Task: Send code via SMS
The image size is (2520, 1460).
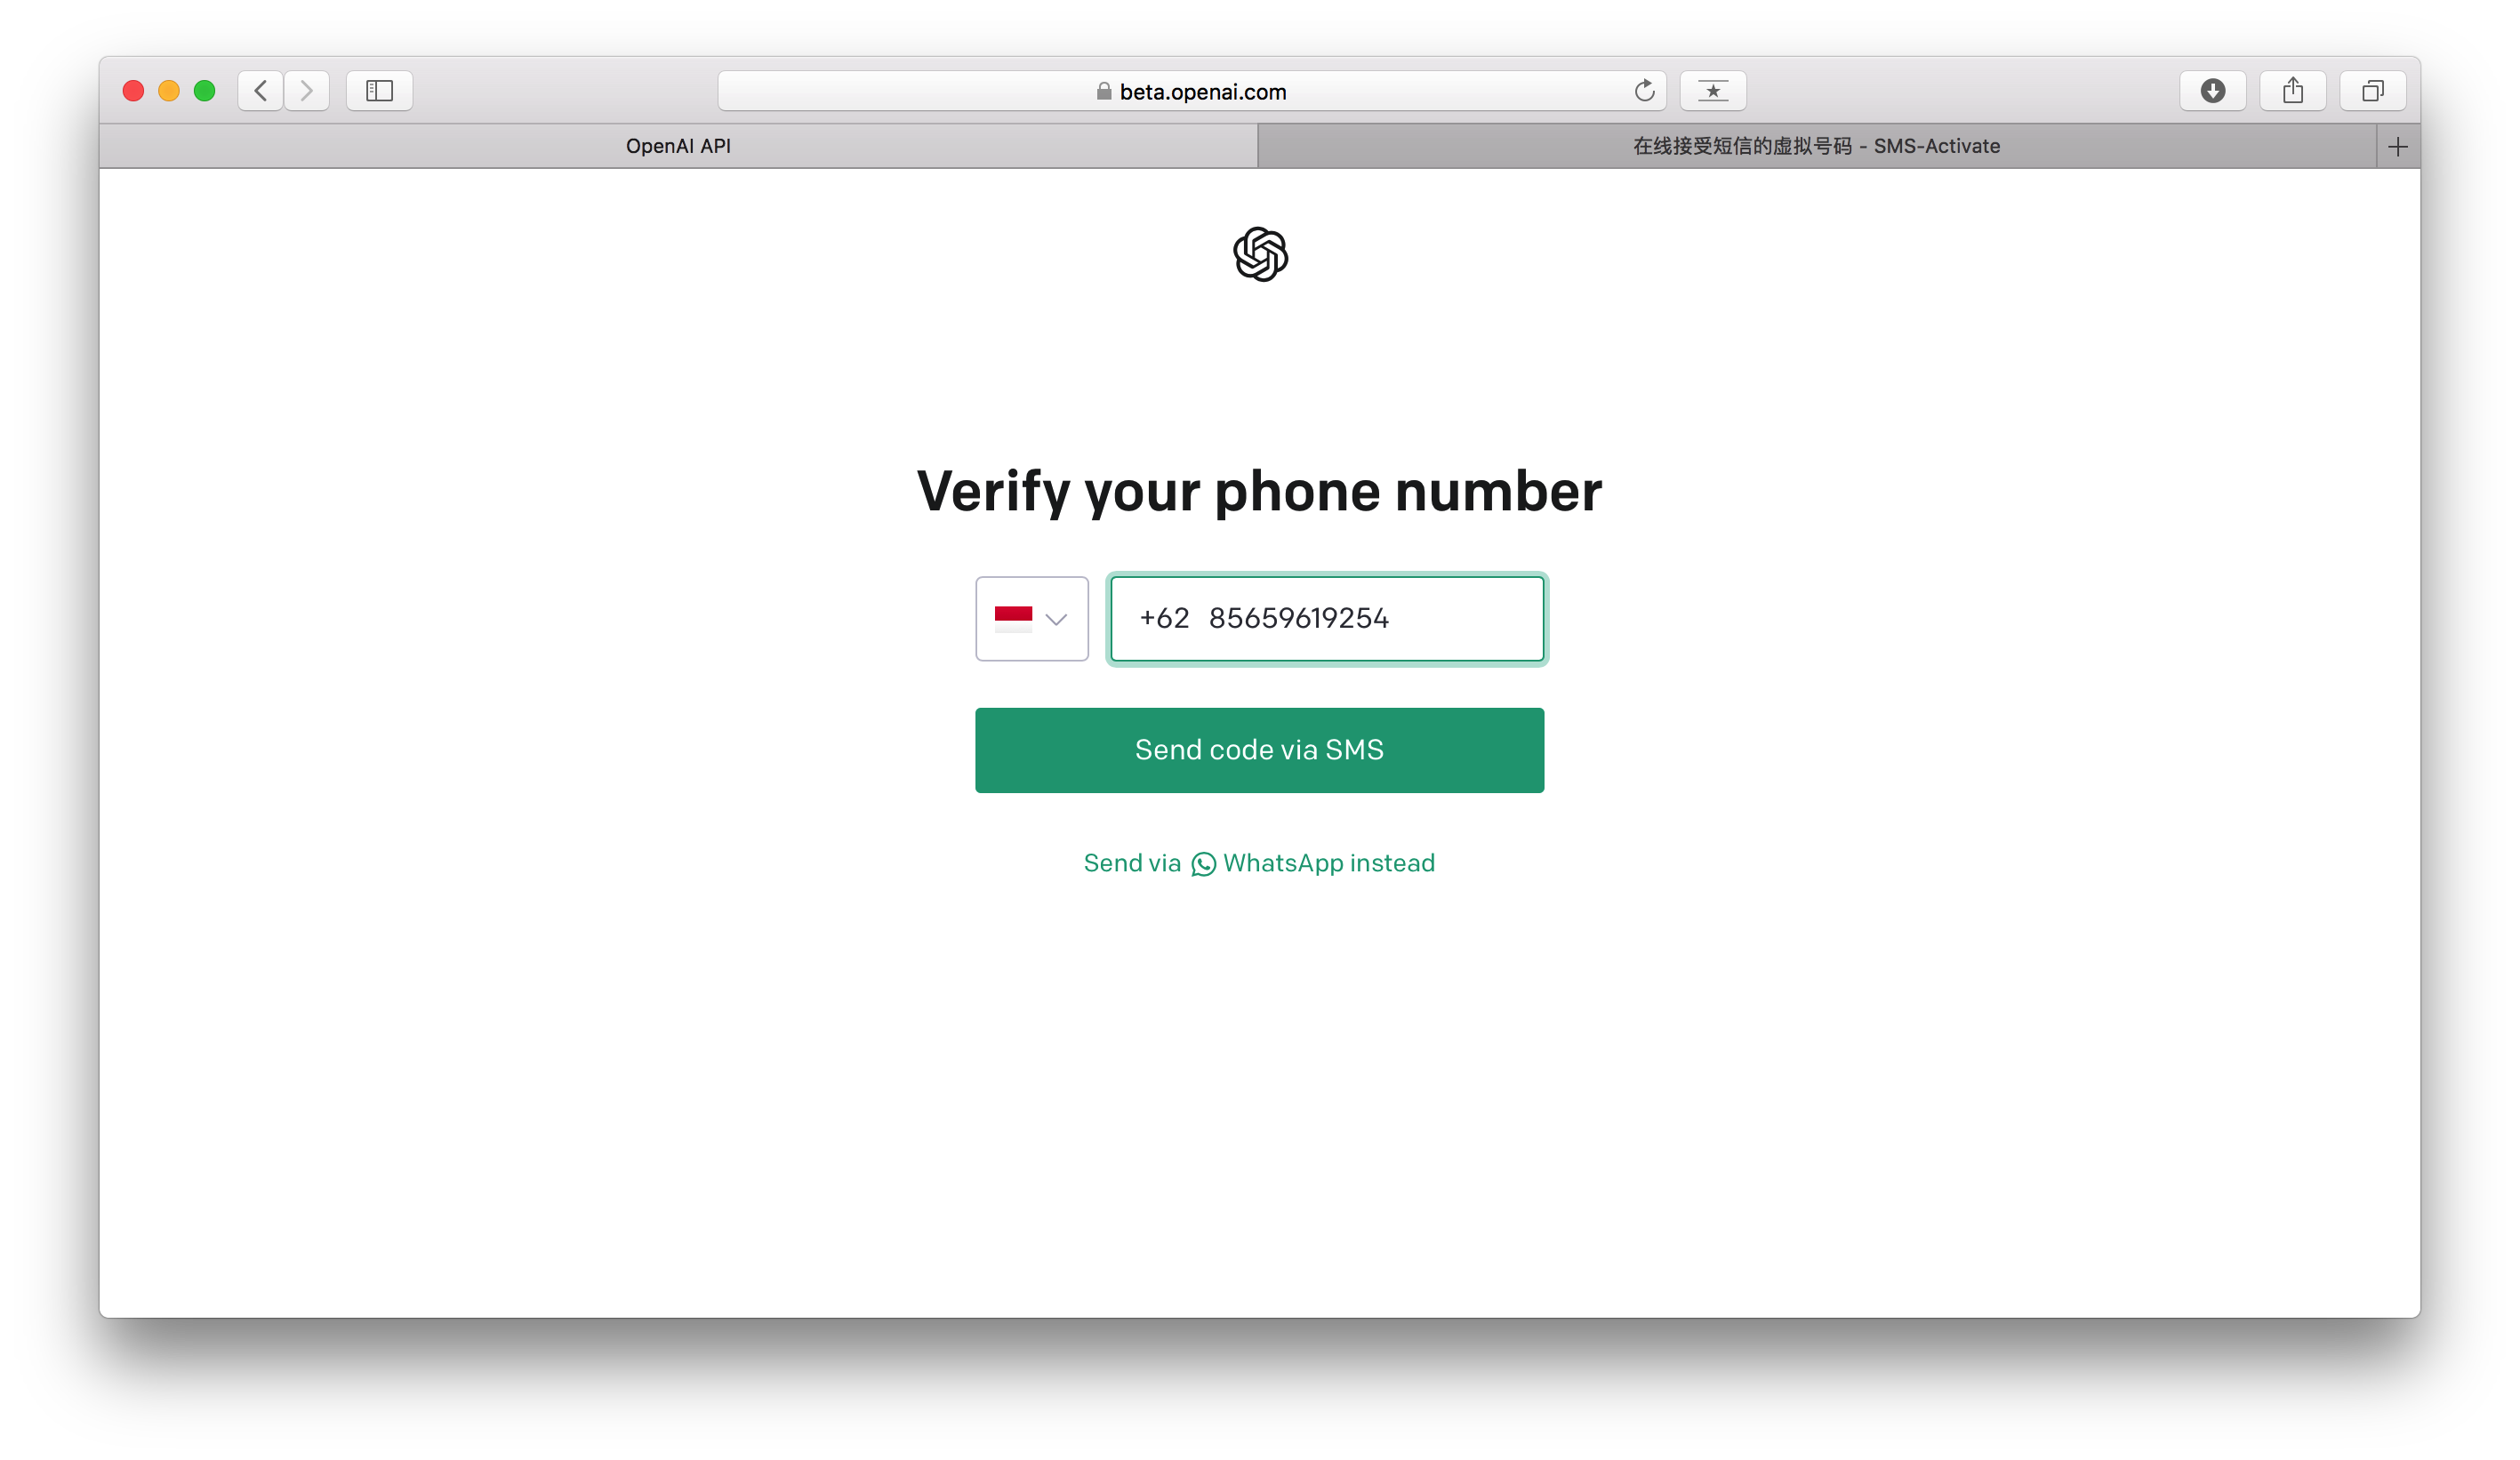Action: click(x=1260, y=750)
